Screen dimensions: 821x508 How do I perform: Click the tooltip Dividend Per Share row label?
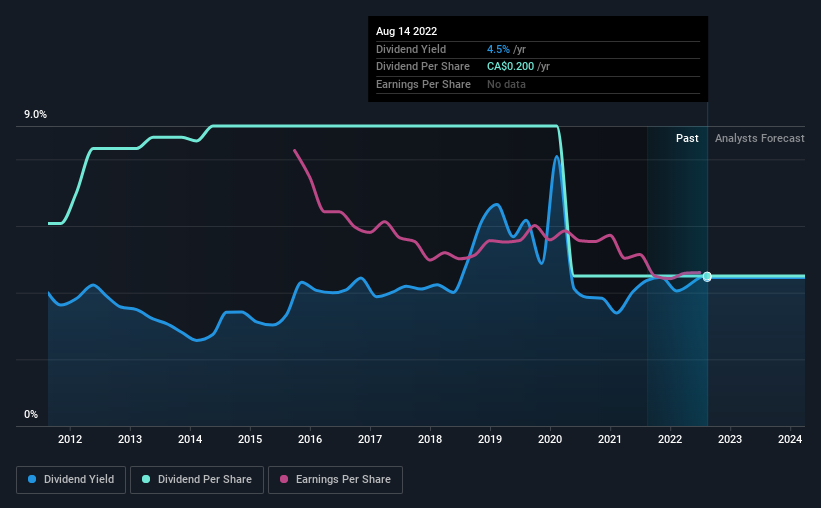tap(423, 67)
